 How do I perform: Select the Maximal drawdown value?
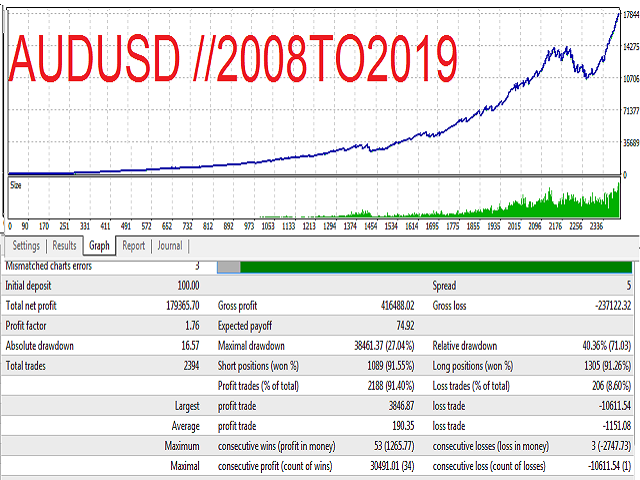coord(384,346)
